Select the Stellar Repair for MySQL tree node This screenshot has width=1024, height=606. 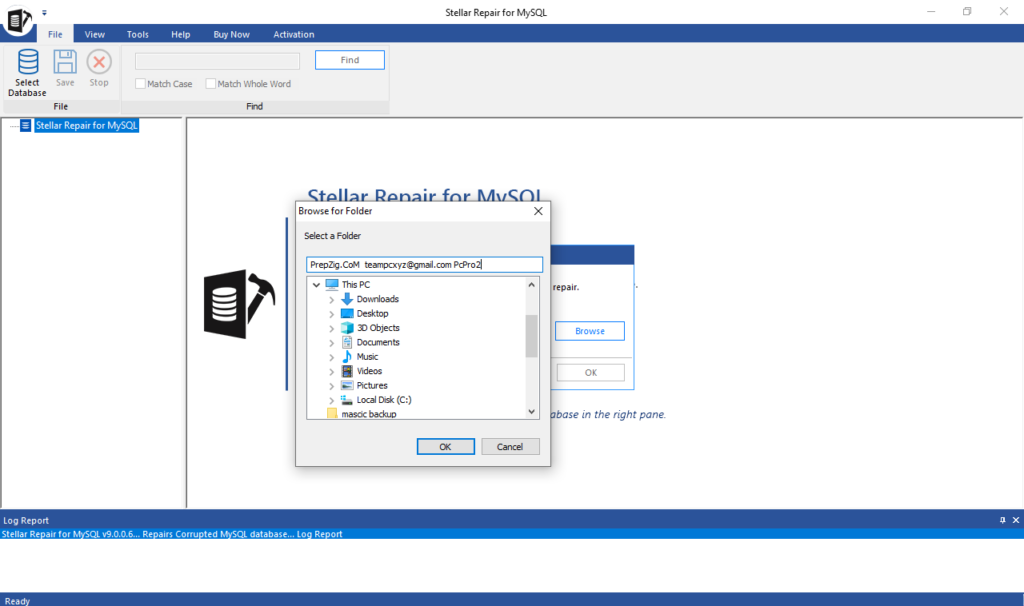point(86,125)
